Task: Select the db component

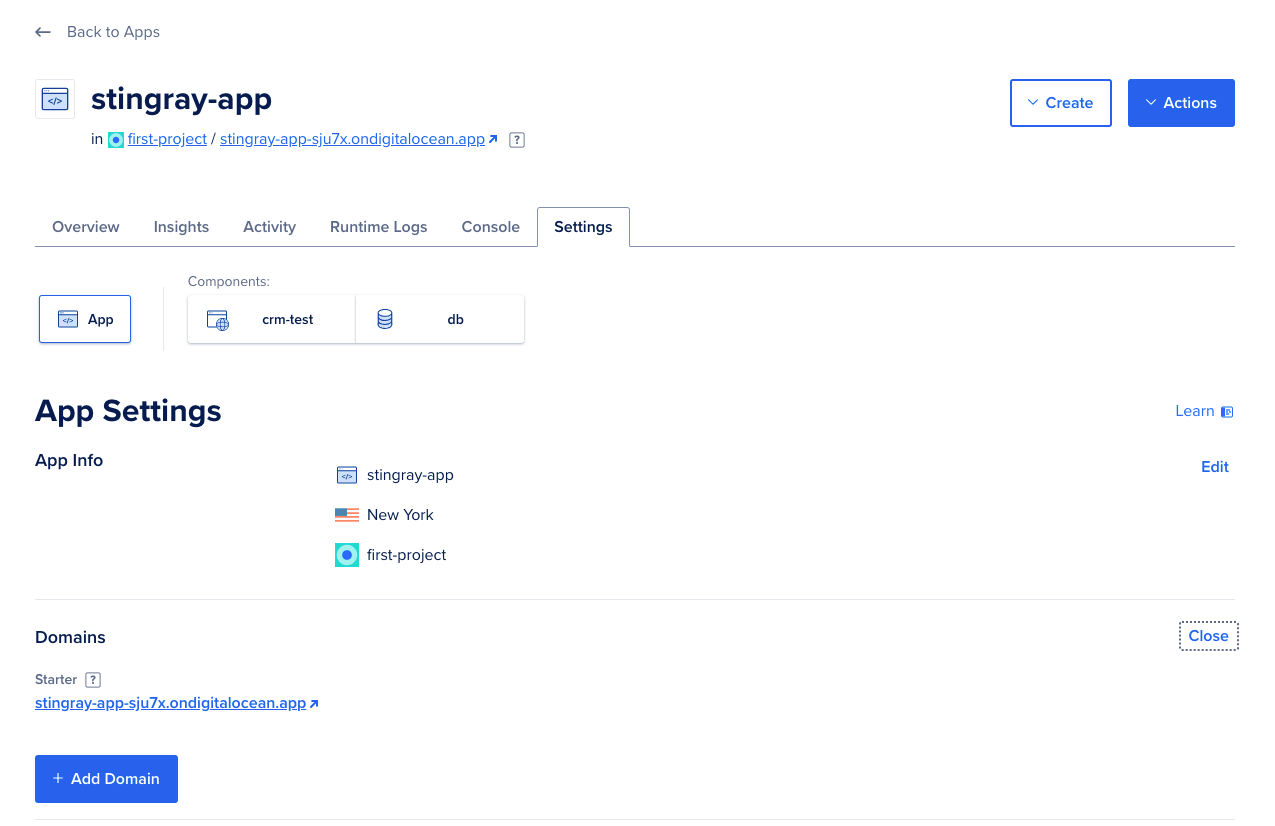Action: pyautogui.click(x=440, y=320)
